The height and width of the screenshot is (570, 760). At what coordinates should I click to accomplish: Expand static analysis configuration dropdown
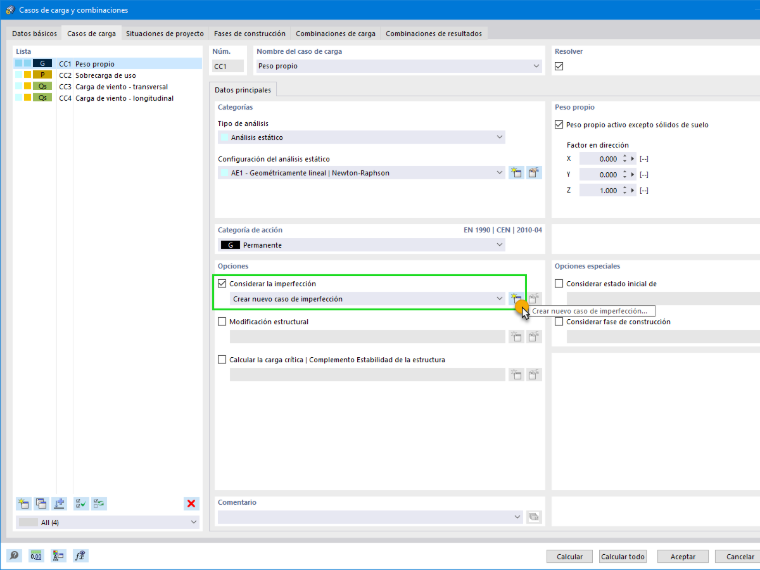point(499,173)
